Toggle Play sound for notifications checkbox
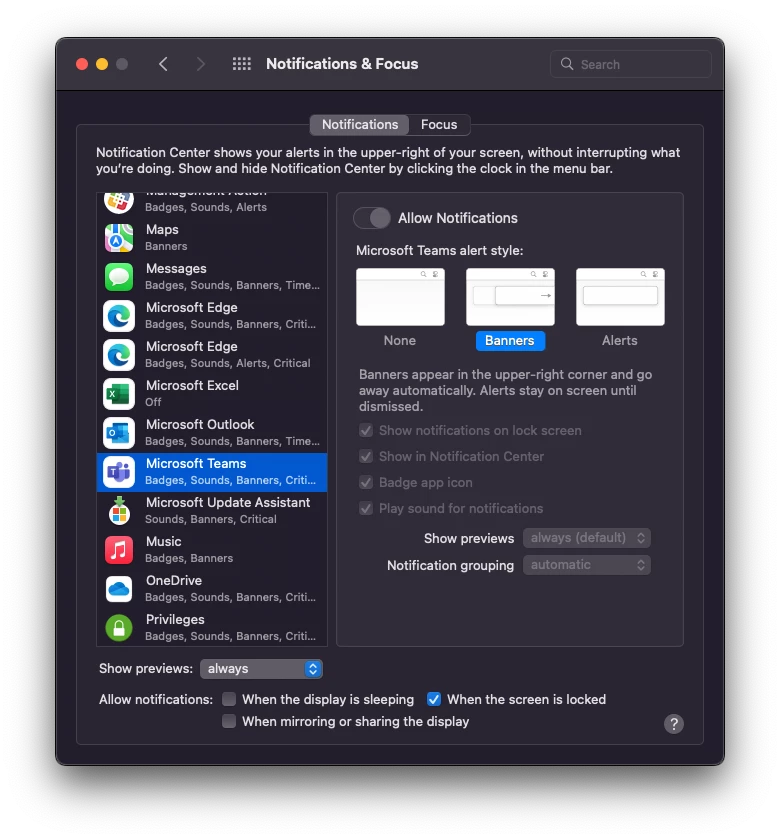Screen dimensions: 780x839 pos(366,508)
